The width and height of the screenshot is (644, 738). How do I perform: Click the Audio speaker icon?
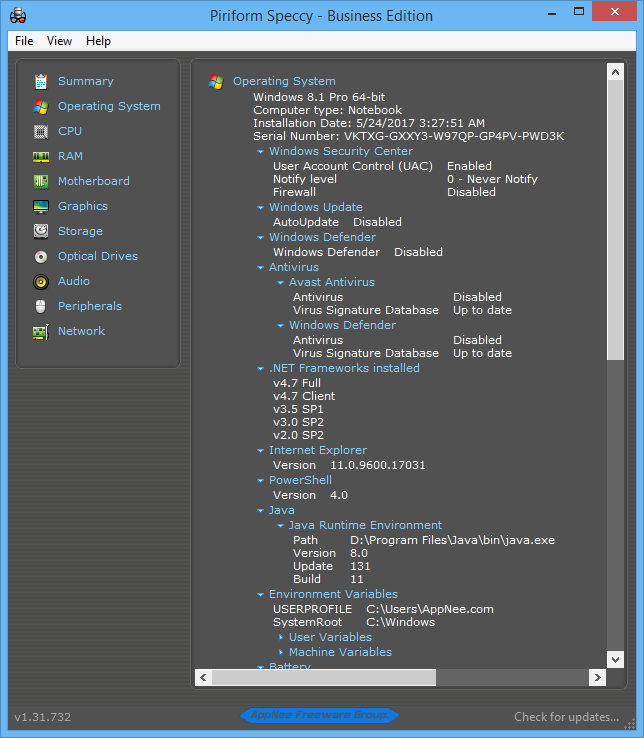[x=41, y=281]
